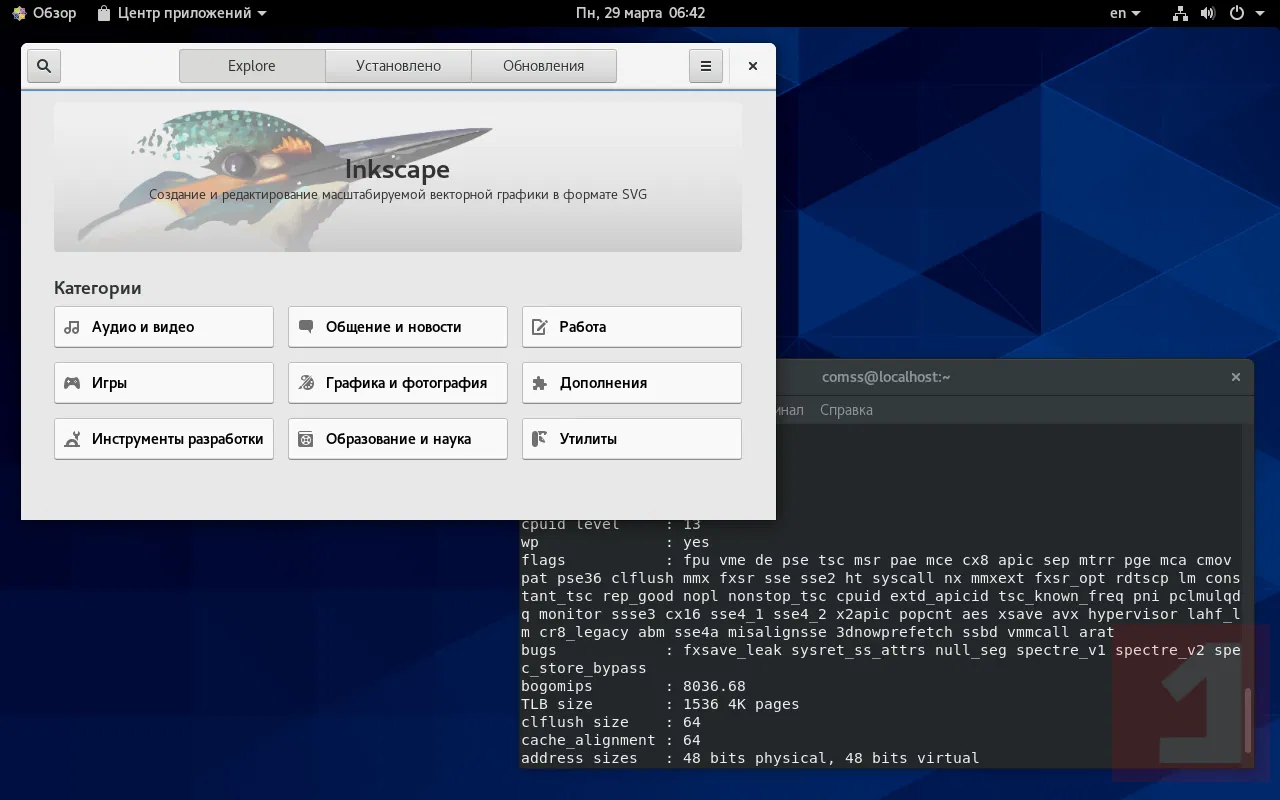The height and width of the screenshot is (800, 1280).
Task: Open the Утилиты category
Action: click(x=632, y=439)
